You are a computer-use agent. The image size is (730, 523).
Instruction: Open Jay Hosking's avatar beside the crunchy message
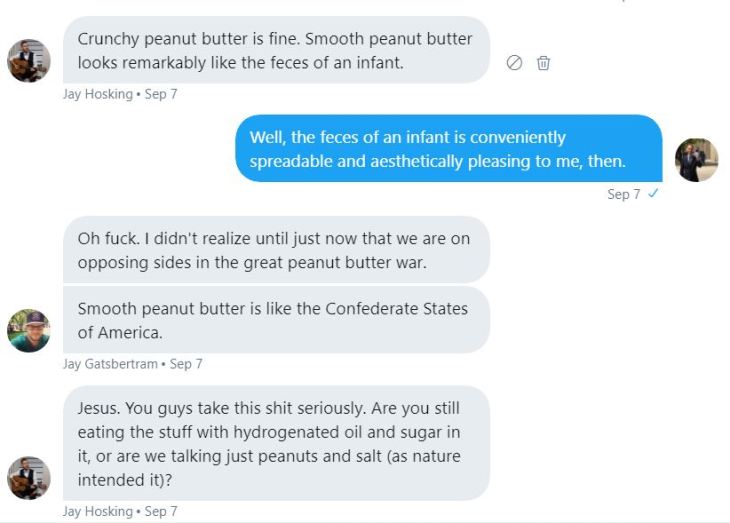pyautogui.click(x=29, y=61)
